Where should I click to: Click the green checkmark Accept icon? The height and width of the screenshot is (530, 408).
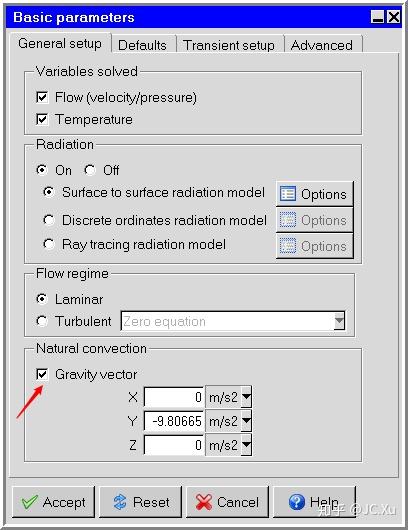point(29,502)
